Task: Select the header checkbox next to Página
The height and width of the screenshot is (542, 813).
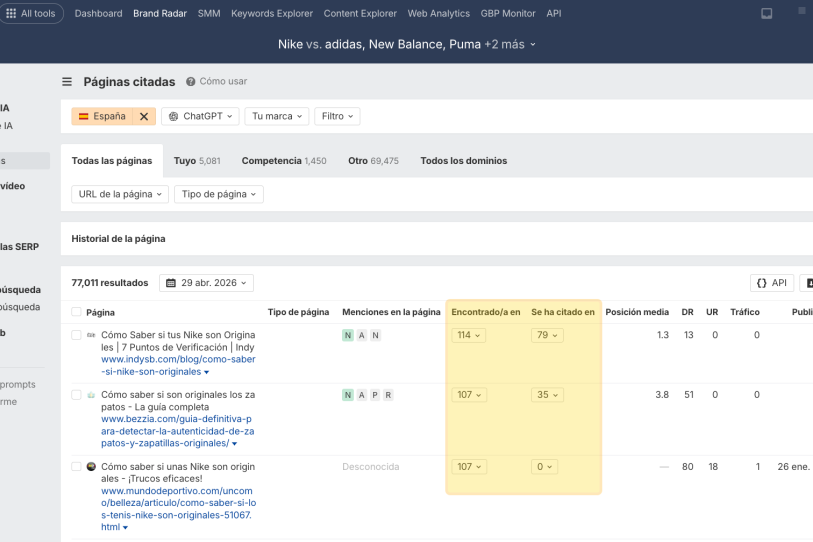Action: 76,312
